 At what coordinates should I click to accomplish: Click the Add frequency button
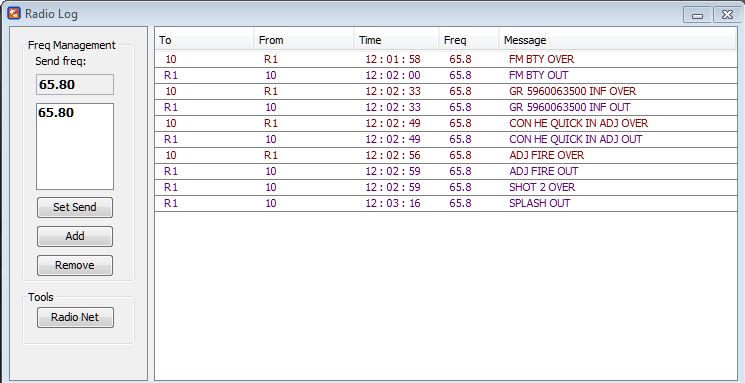(x=75, y=237)
